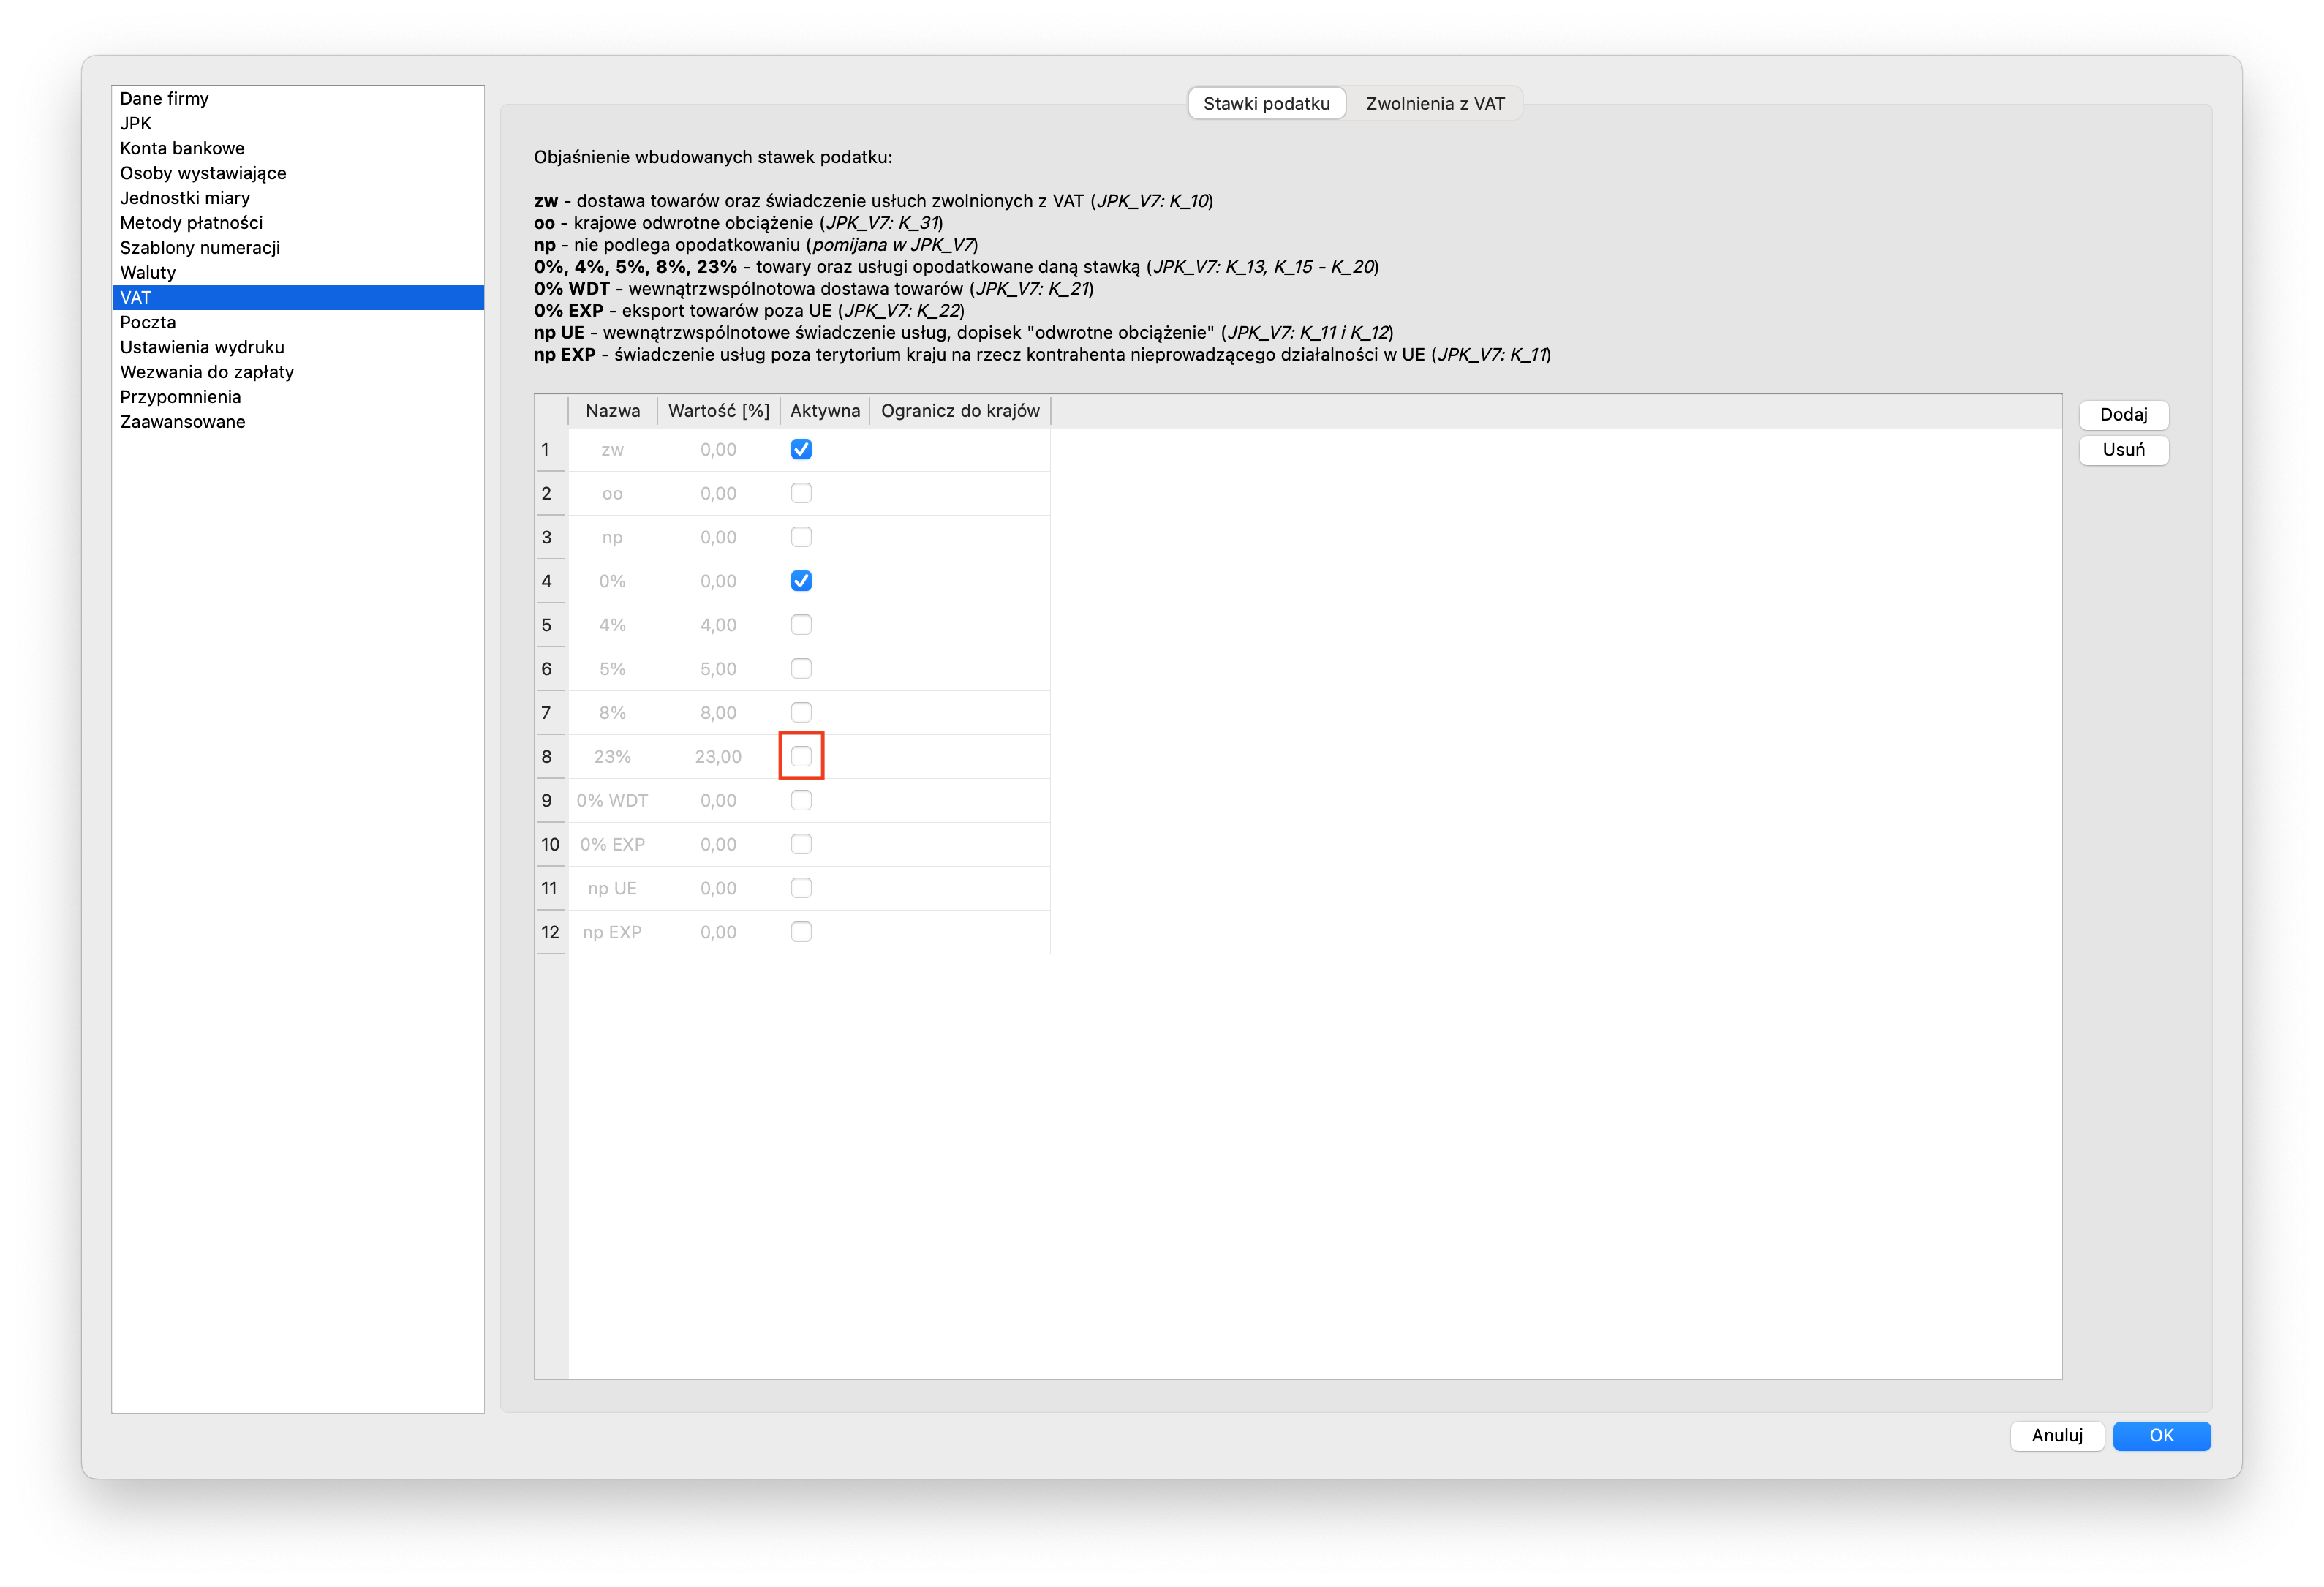Click Ogranicz do krajów cell for 23%
Viewport: 2324px width, 1587px height.
tap(959, 757)
